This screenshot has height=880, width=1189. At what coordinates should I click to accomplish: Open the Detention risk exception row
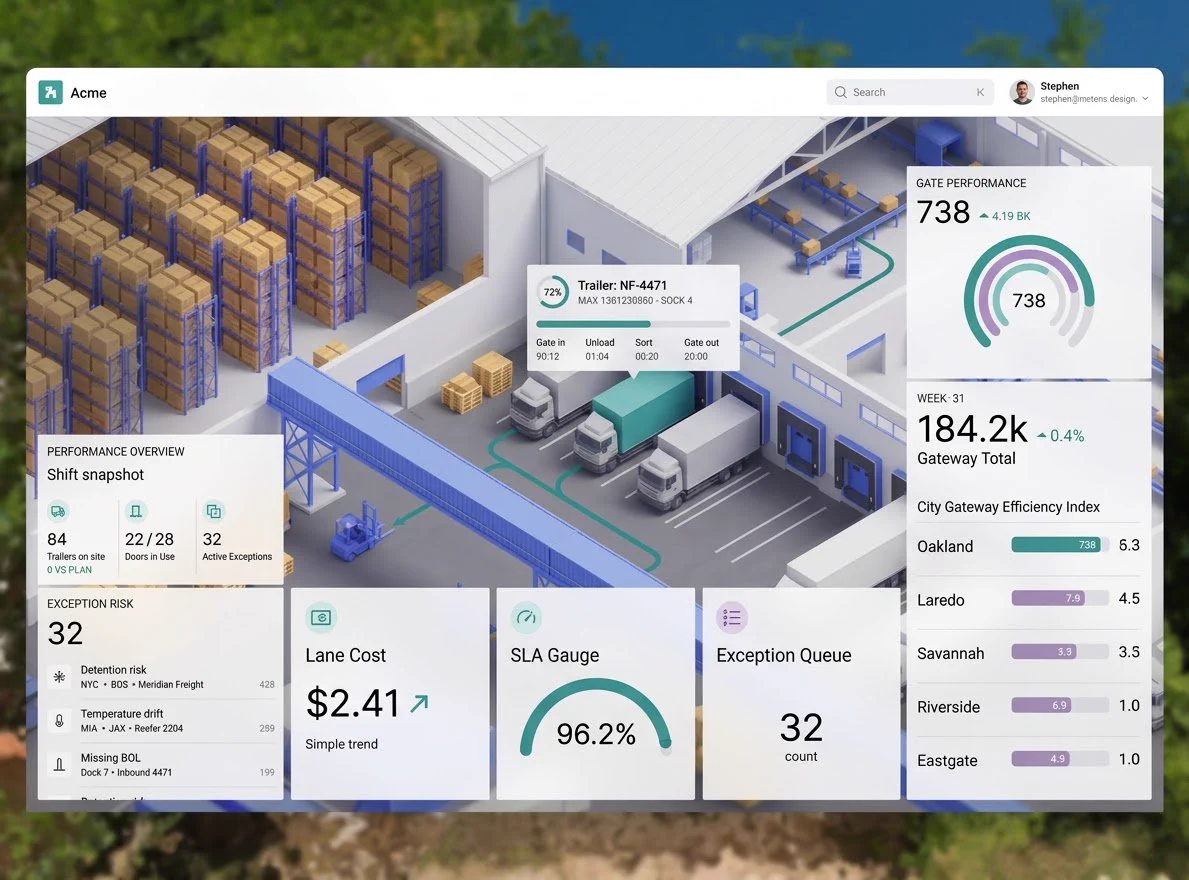click(x=162, y=677)
